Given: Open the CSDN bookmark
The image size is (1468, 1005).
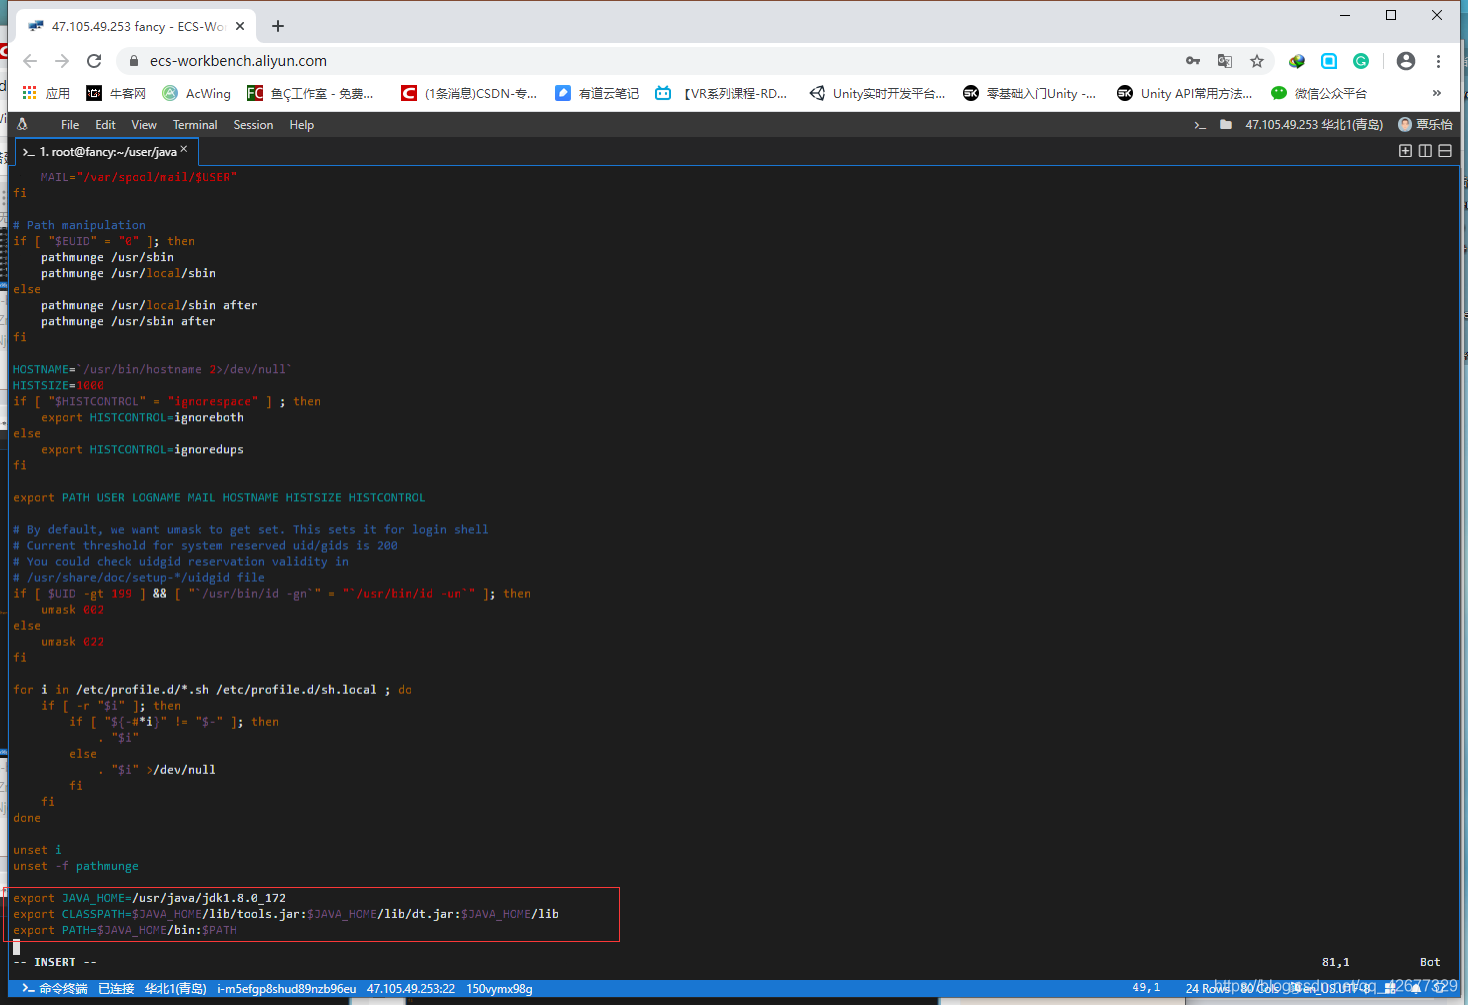Looking at the screenshot, I should click(469, 93).
